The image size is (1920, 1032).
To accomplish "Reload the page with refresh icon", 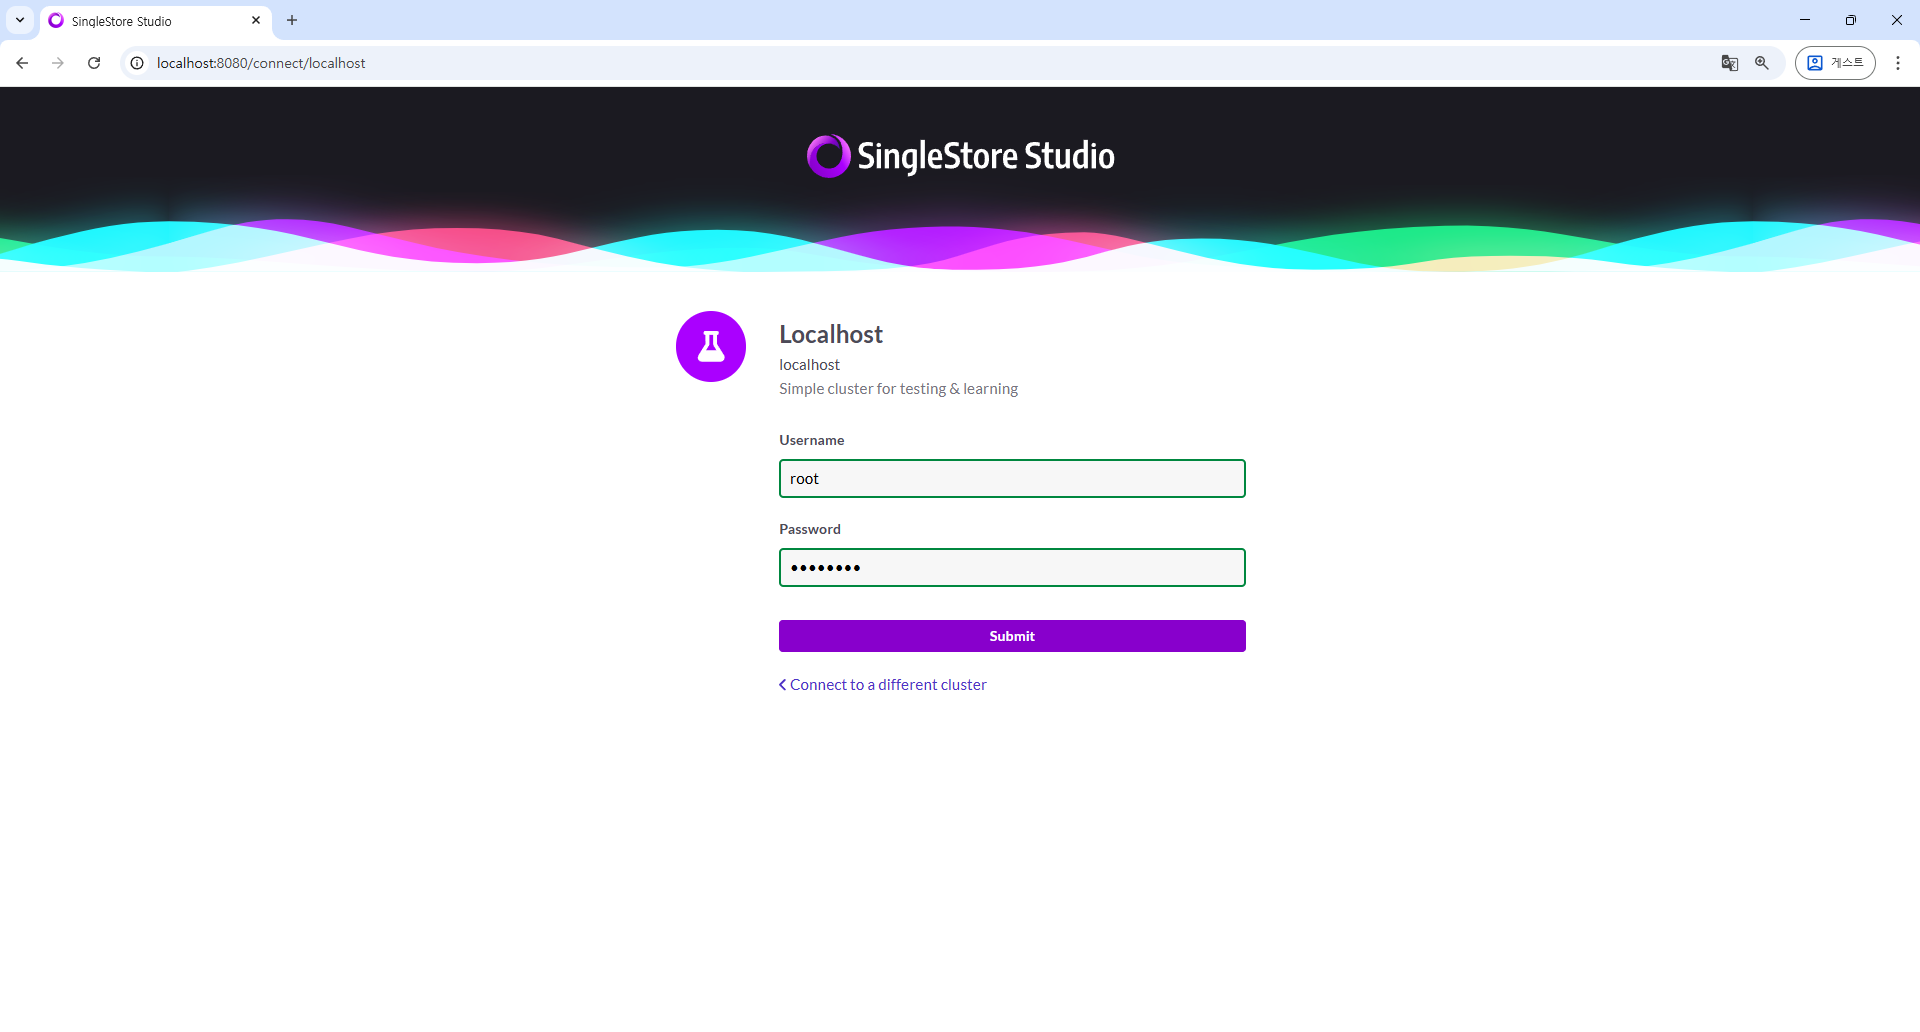I will click(94, 63).
